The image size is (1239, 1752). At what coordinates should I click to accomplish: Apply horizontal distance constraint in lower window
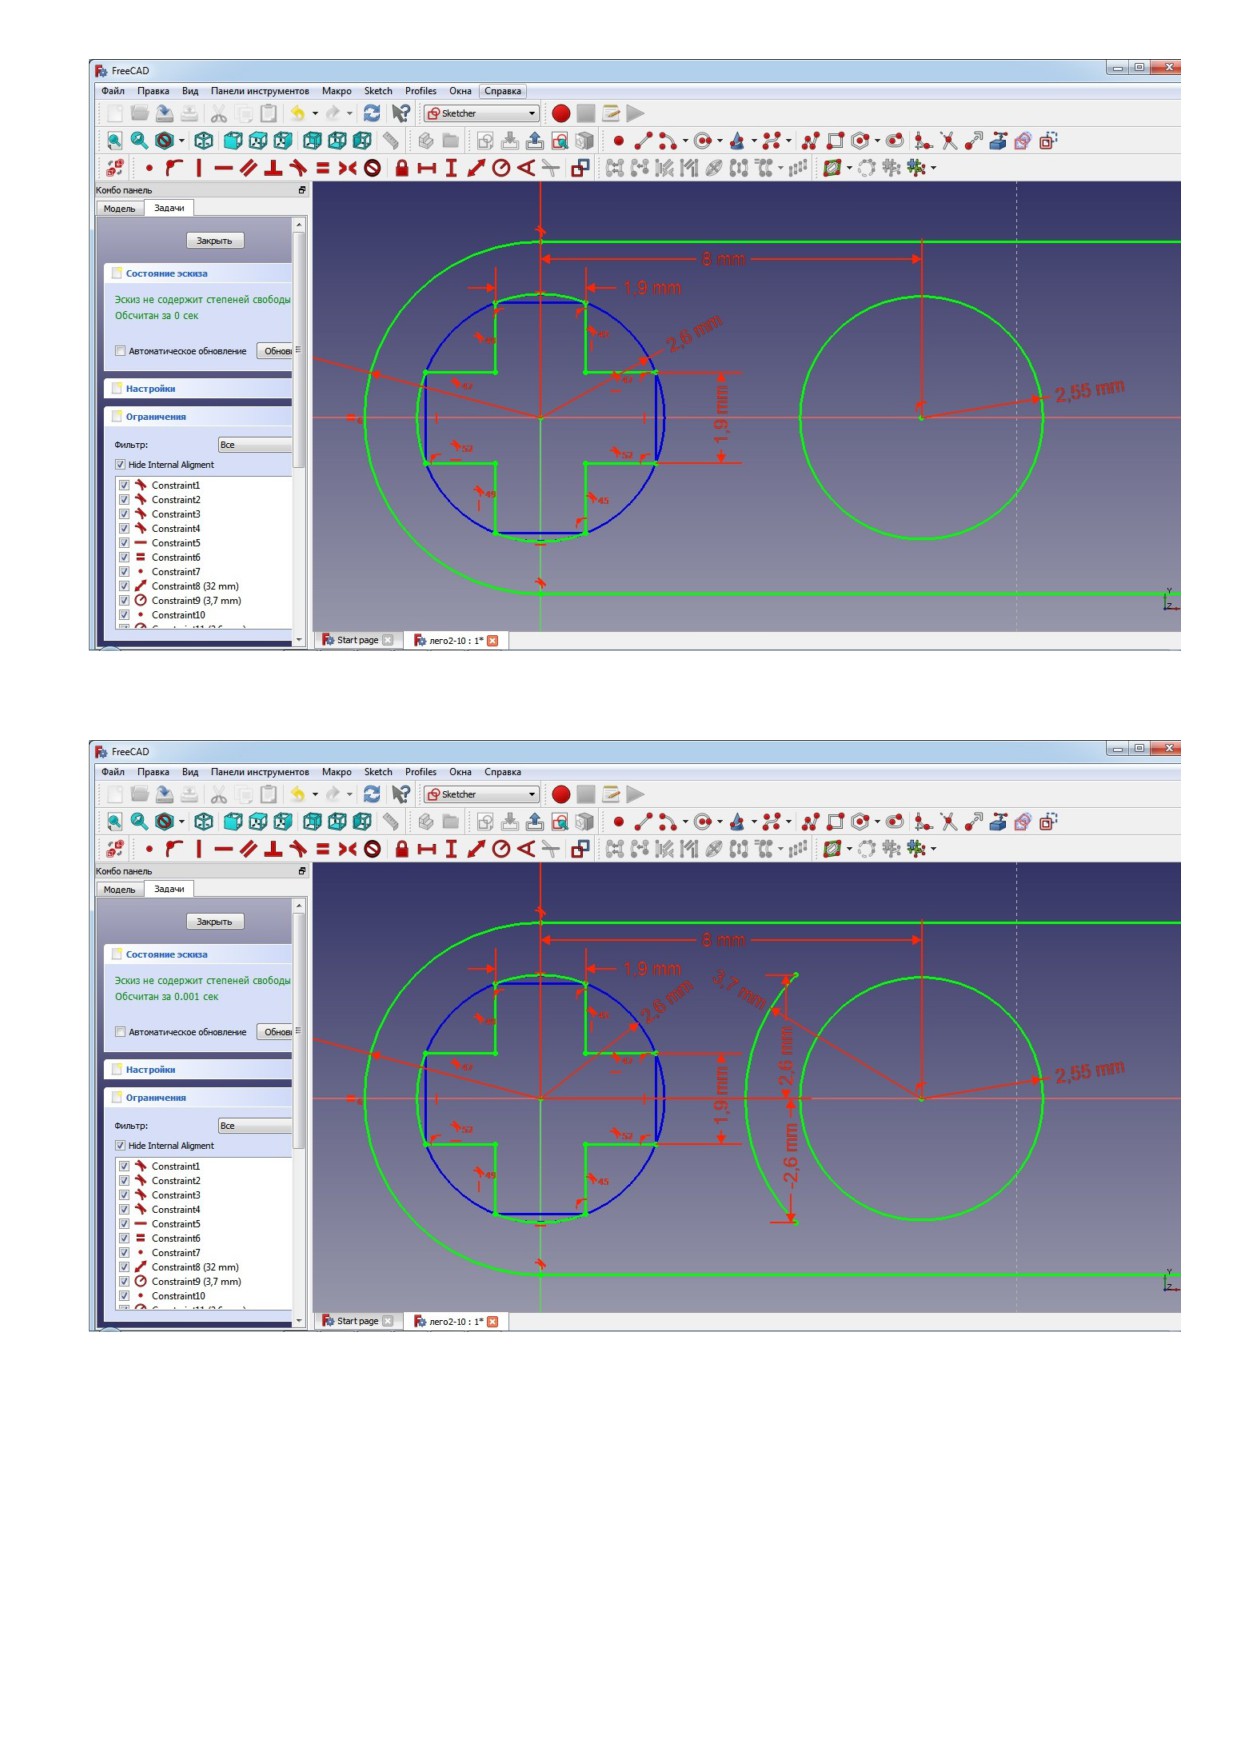click(x=427, y=849)
